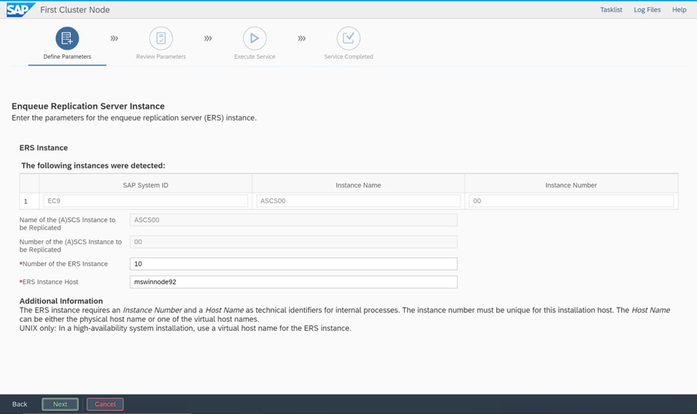Screen dimensions: 697x414
Task: Click the SAP System ID column header
Action: (145, 185)
